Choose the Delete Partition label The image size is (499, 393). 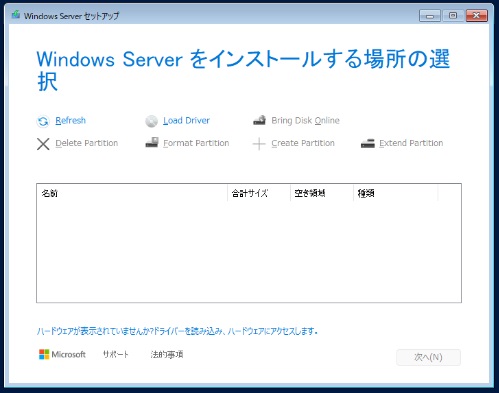[x=87, y=143]
